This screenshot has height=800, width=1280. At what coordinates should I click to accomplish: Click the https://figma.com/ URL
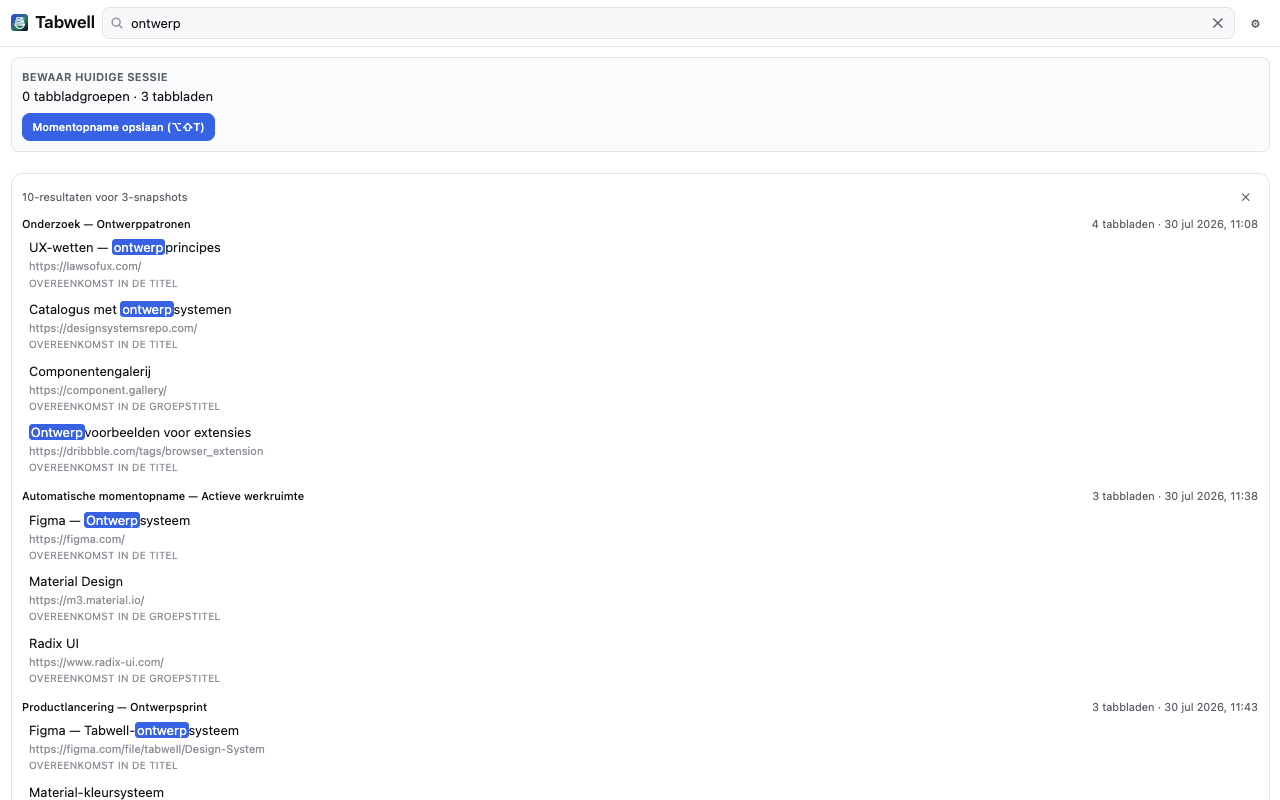coord(77,539)
